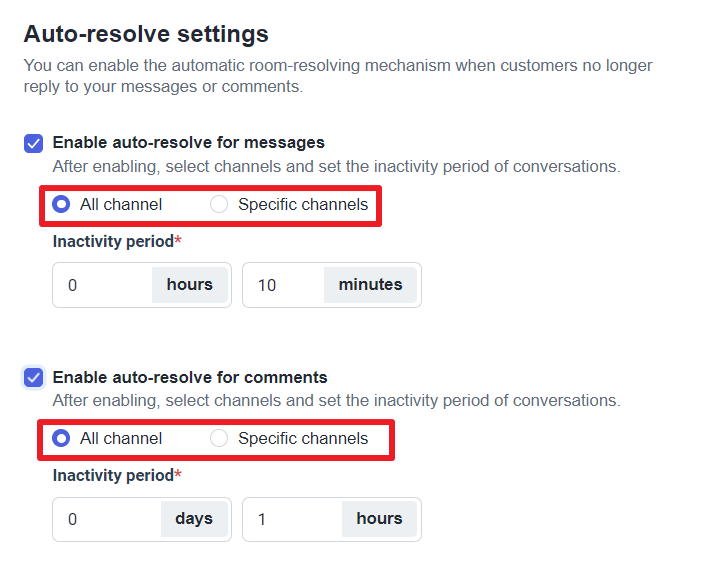The image size is (702, 571).
Task: Choose Specific channels radio for messages
Action: pos(219,205)
